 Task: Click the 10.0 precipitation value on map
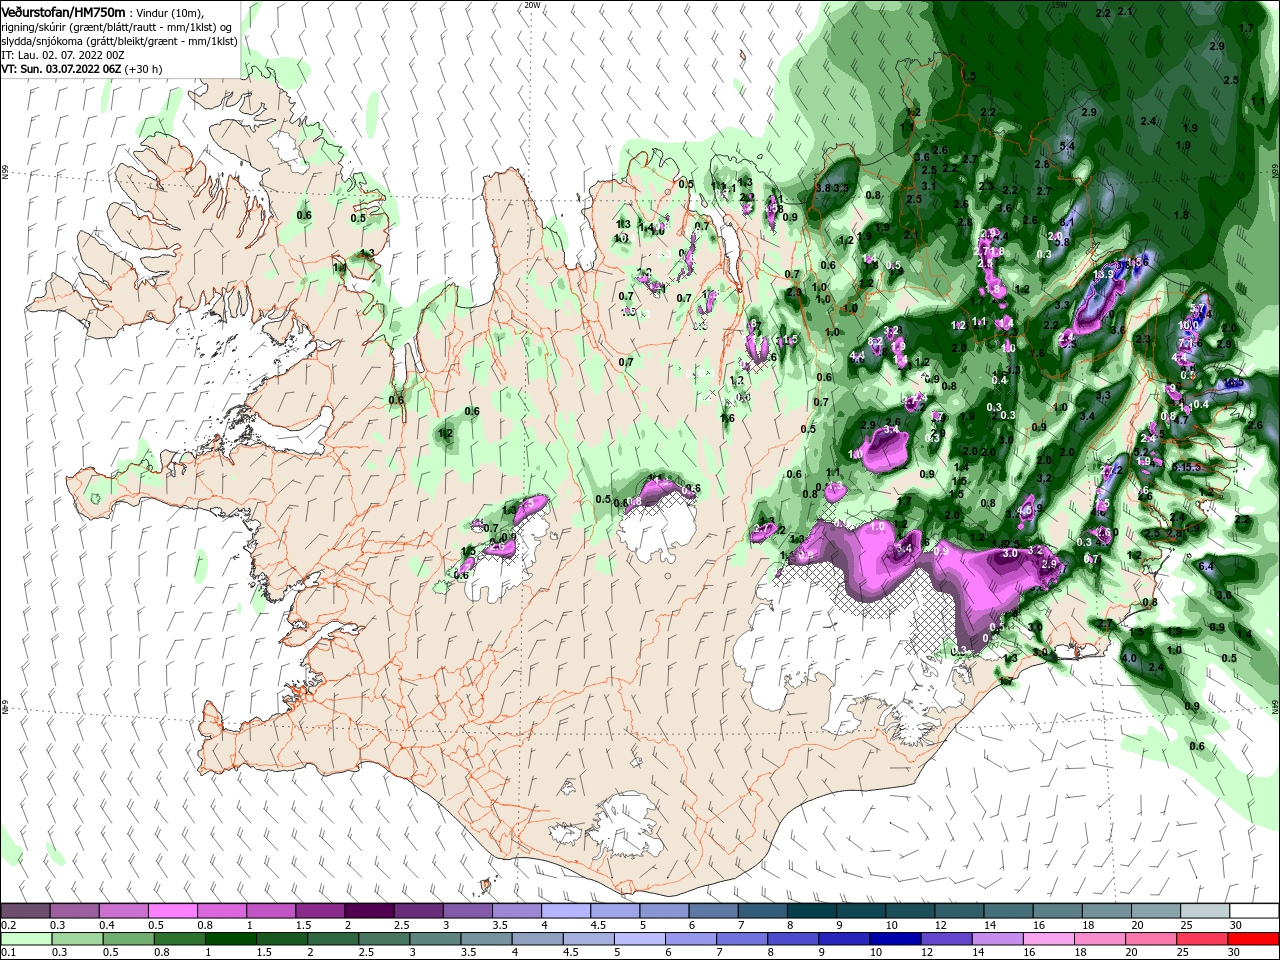[x=1188, y=325]
